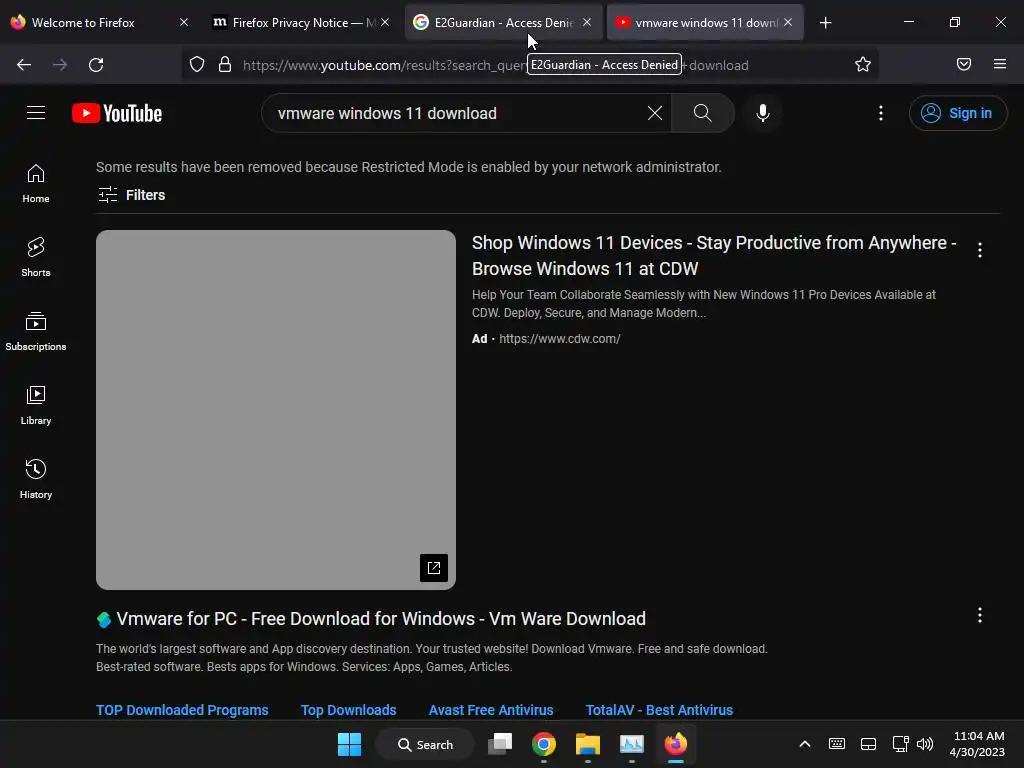1024x768 pixels.
Task: Reload the current page
Action: [96, 65]
